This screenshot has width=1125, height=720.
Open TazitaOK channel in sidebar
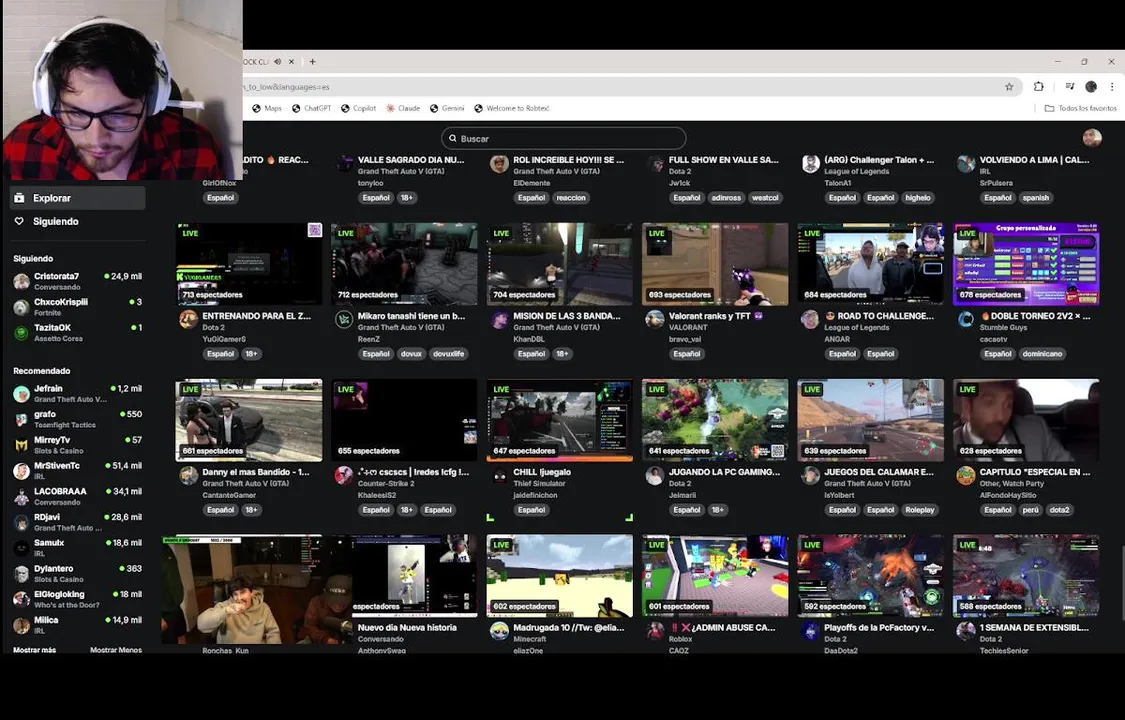[x=77, y=333]
